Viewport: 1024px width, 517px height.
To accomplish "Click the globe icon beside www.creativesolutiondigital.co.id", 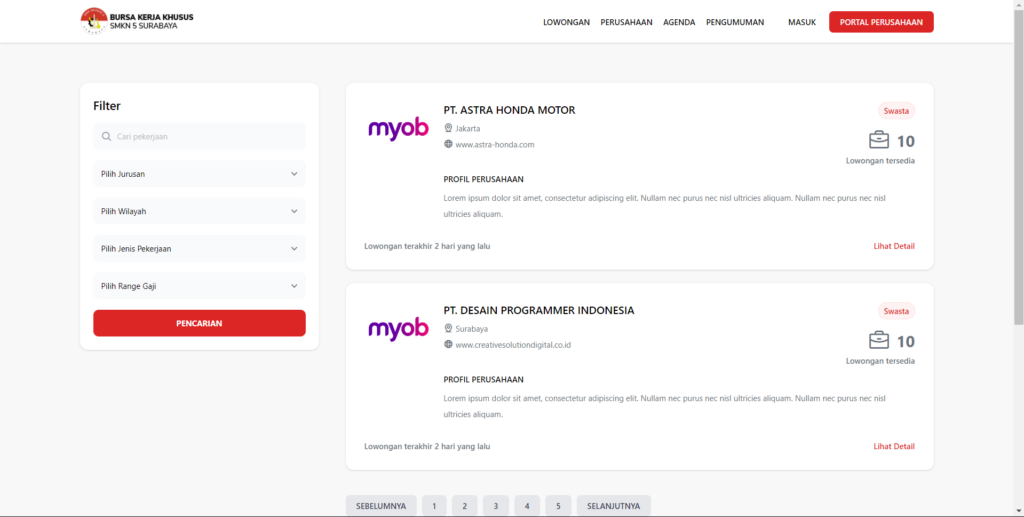I will point(448,344).
